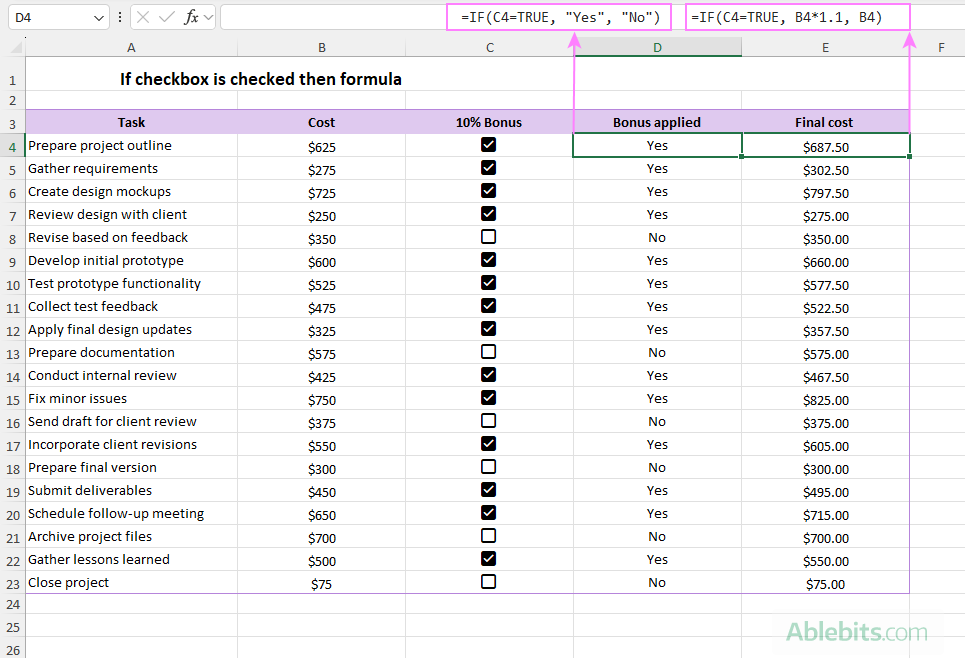Select the cell containing $600 for Develop initial prototype
This screenshot has height=658, width=965.
coord(321,260)
